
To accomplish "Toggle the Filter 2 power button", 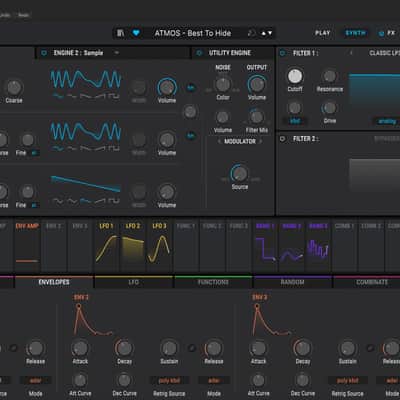I will 283,139.
